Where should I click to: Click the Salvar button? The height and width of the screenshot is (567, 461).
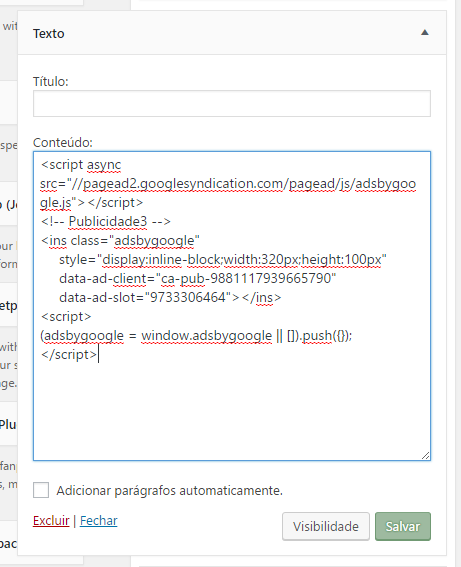403,526
